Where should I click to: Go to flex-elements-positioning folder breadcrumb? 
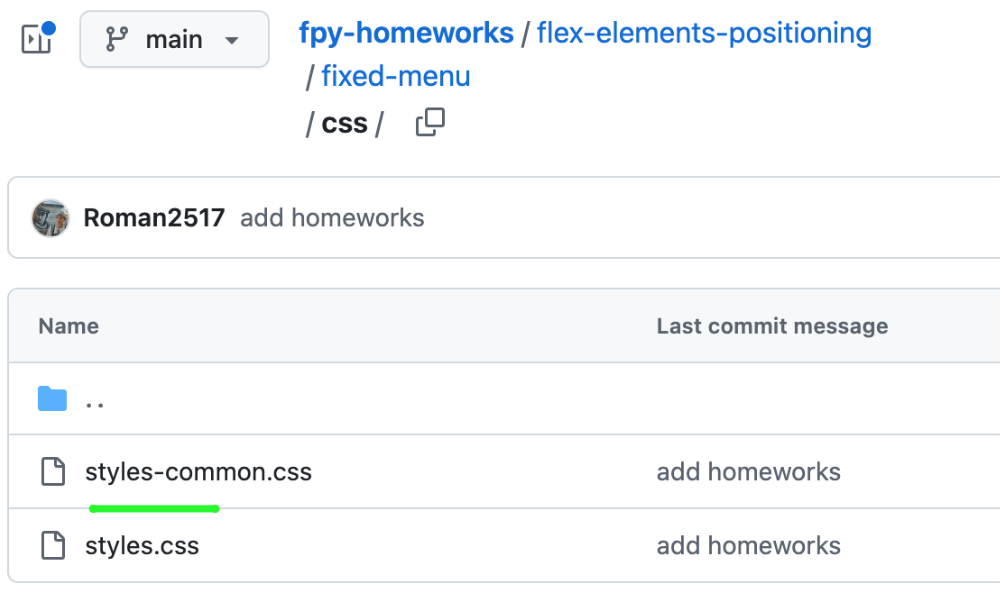[704, 33]
